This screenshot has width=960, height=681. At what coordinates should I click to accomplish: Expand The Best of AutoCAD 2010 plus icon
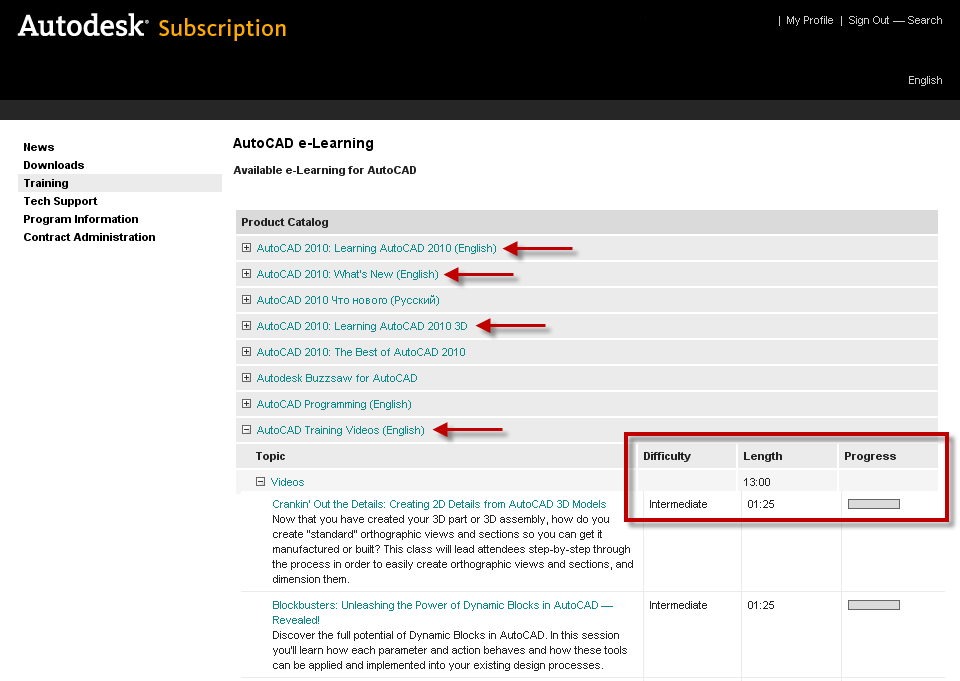[x=246, y=352]
